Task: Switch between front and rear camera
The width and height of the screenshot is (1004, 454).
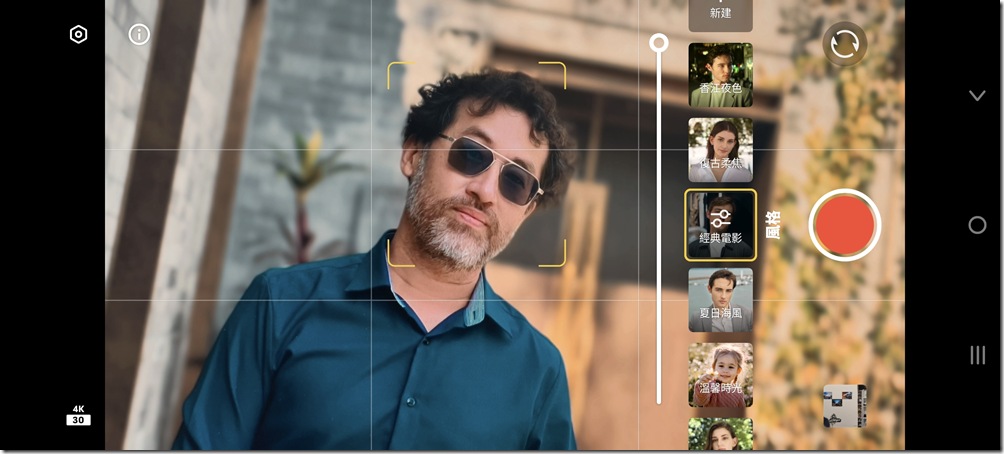Action: [x=845, y=45]
